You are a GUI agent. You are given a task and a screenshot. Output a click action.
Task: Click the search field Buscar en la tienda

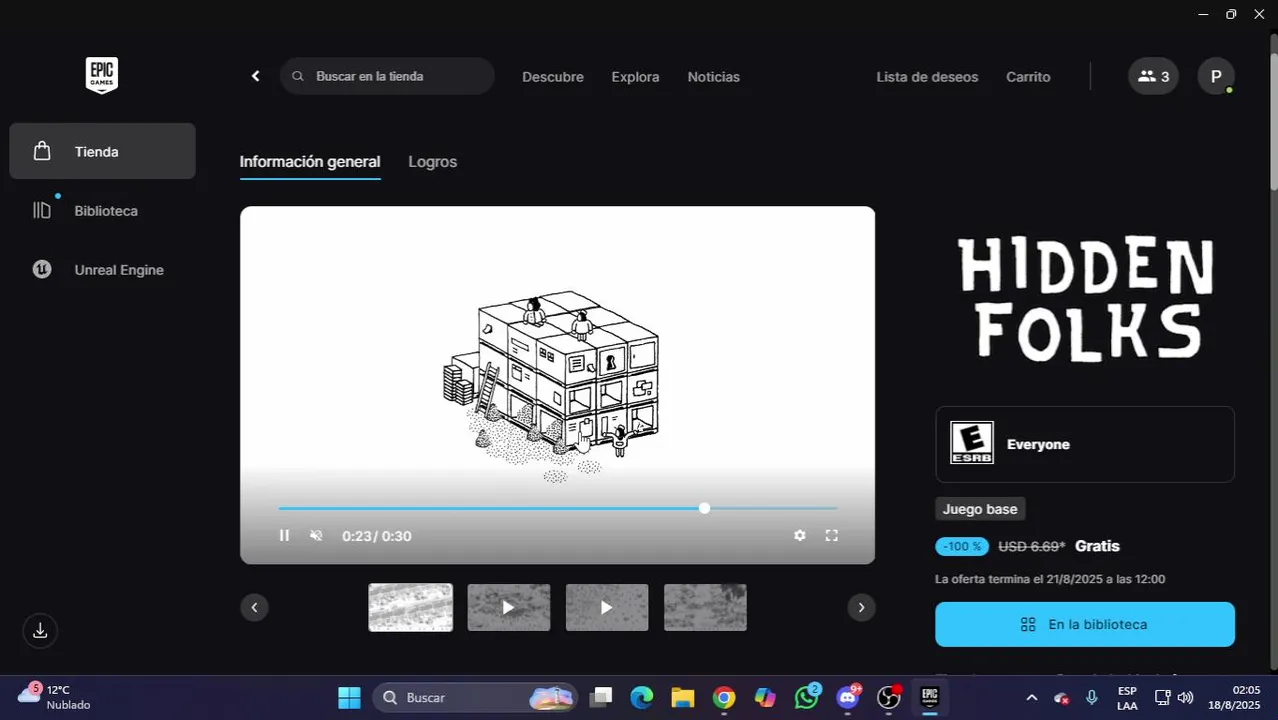click(387, 76)
